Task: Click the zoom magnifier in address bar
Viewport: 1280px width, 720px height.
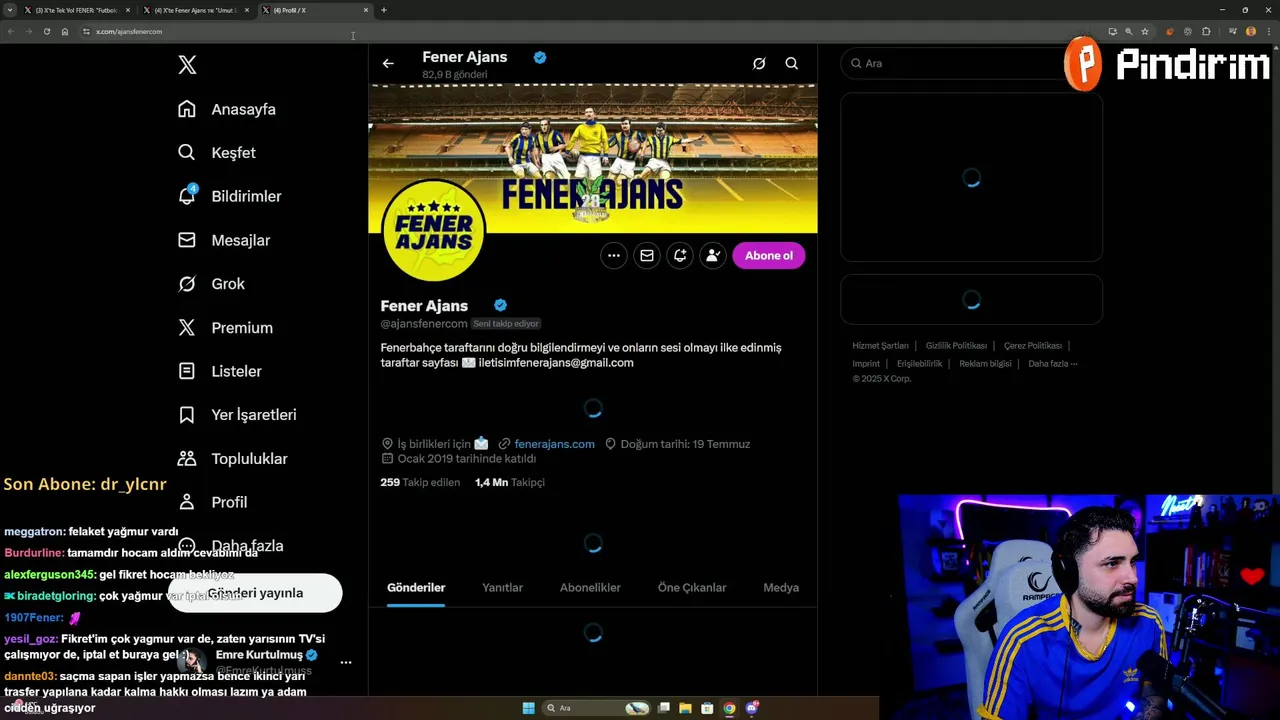Action: [1128, 31]
